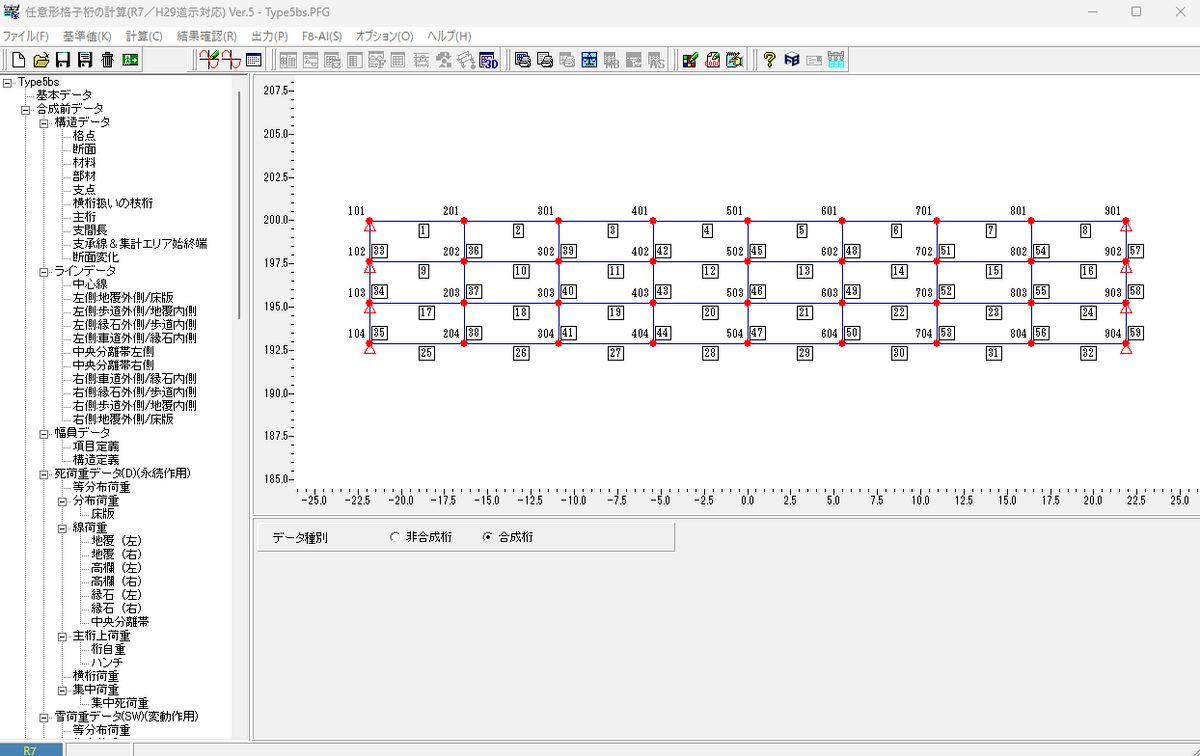Click the first printer output icon
Viewport: 1200px width, 756px height.
tap(523, 60)
